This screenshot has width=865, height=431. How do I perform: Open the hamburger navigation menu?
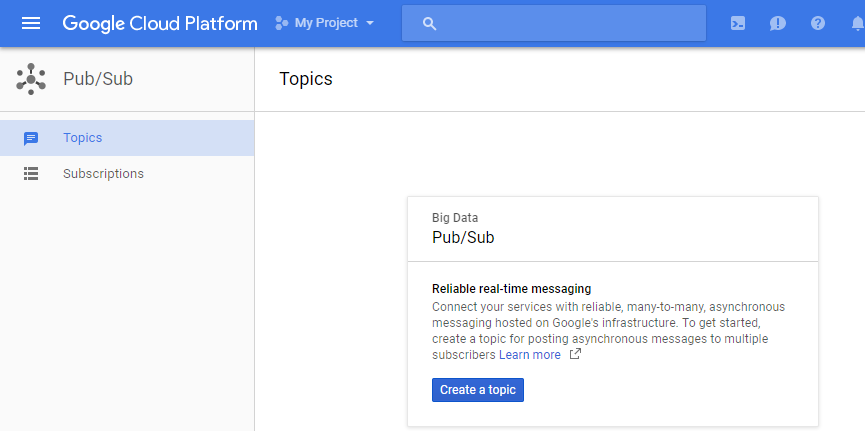[31, 23]
